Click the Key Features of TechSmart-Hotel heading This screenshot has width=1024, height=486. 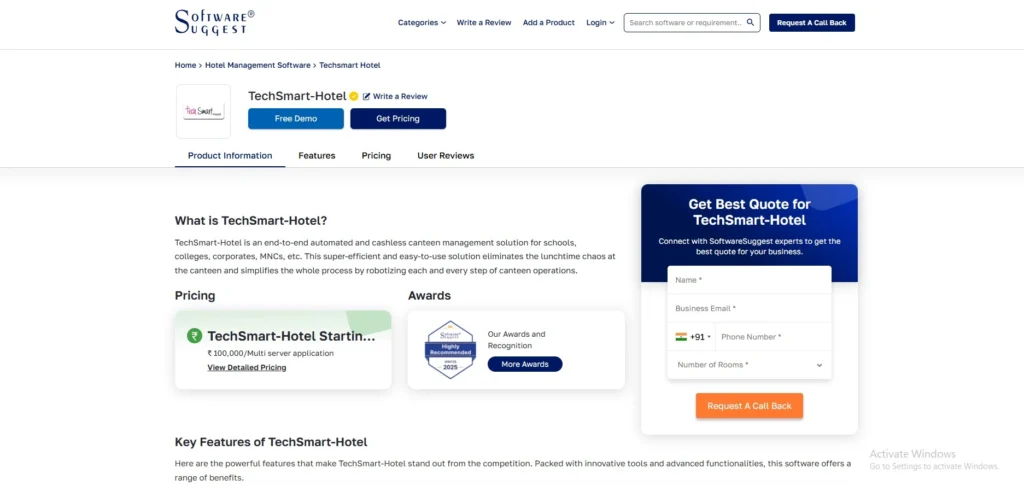[x=271, y=442]
